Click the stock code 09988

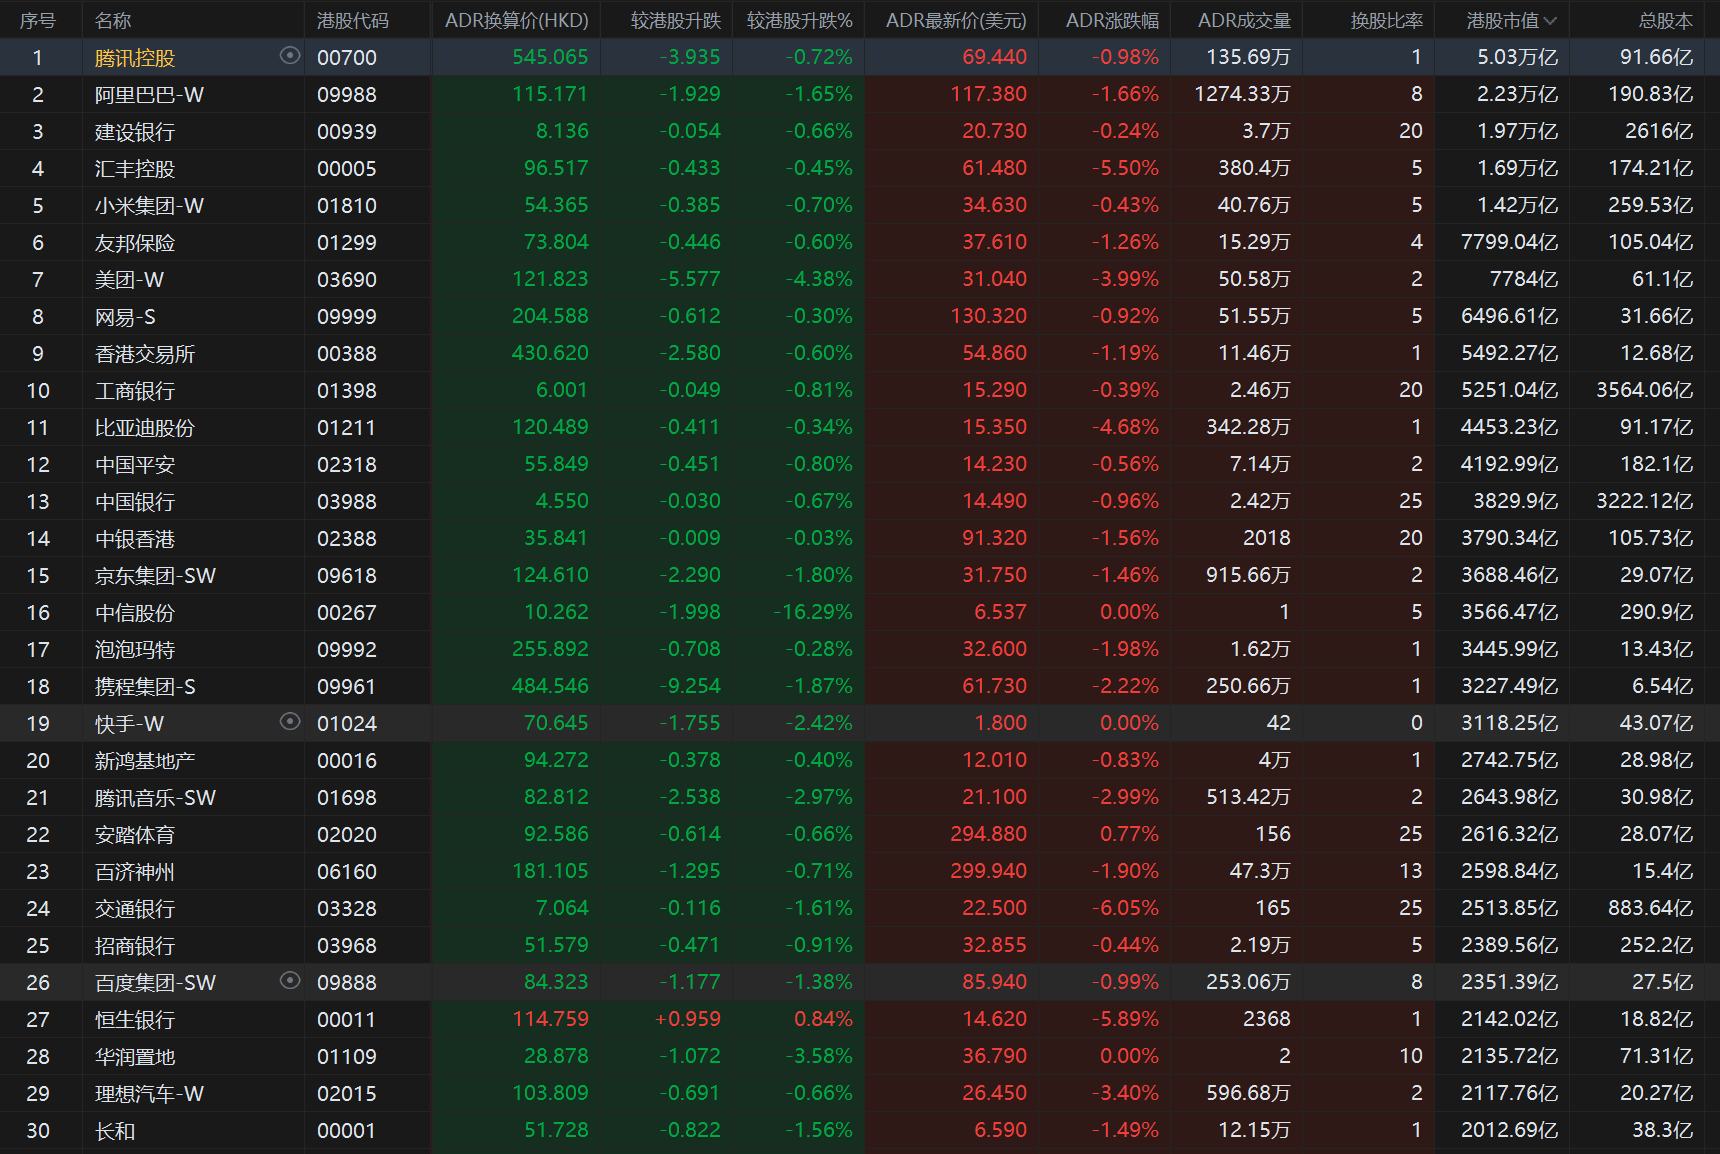(347, 94)
